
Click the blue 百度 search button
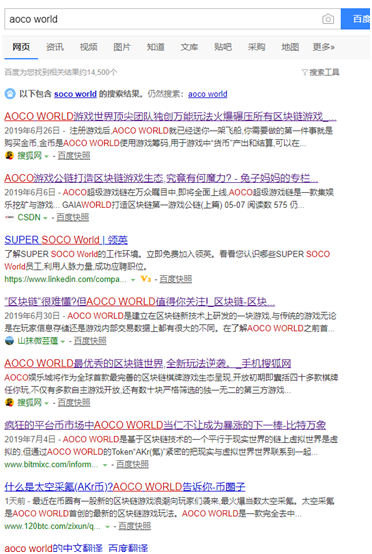click(x=356, y=19)
